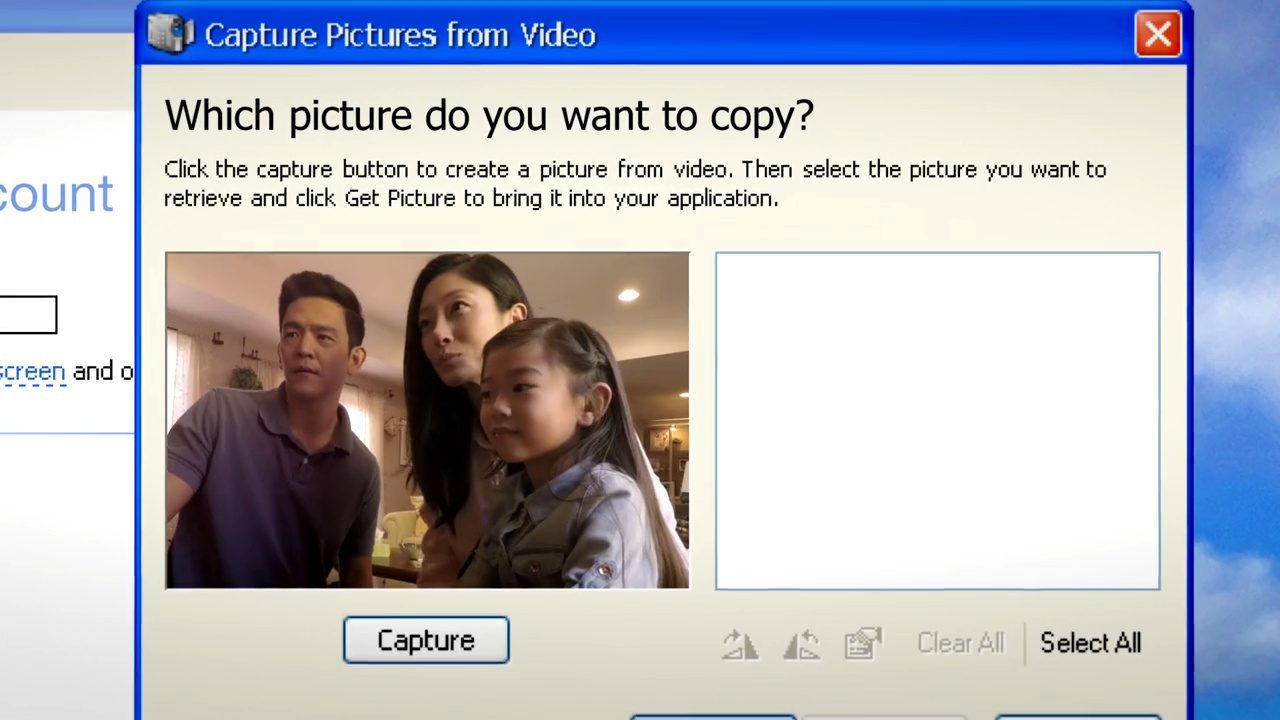Click the grayed-out Clear All option
1280x720 pixels.
click(959, 643)
